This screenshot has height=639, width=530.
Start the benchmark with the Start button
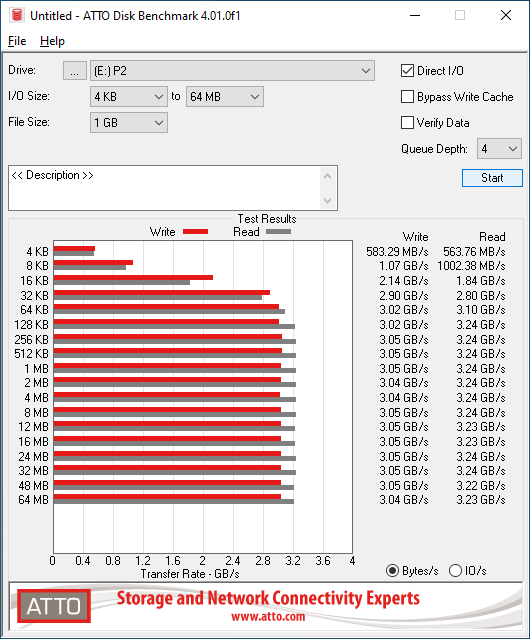pos(492,178)
